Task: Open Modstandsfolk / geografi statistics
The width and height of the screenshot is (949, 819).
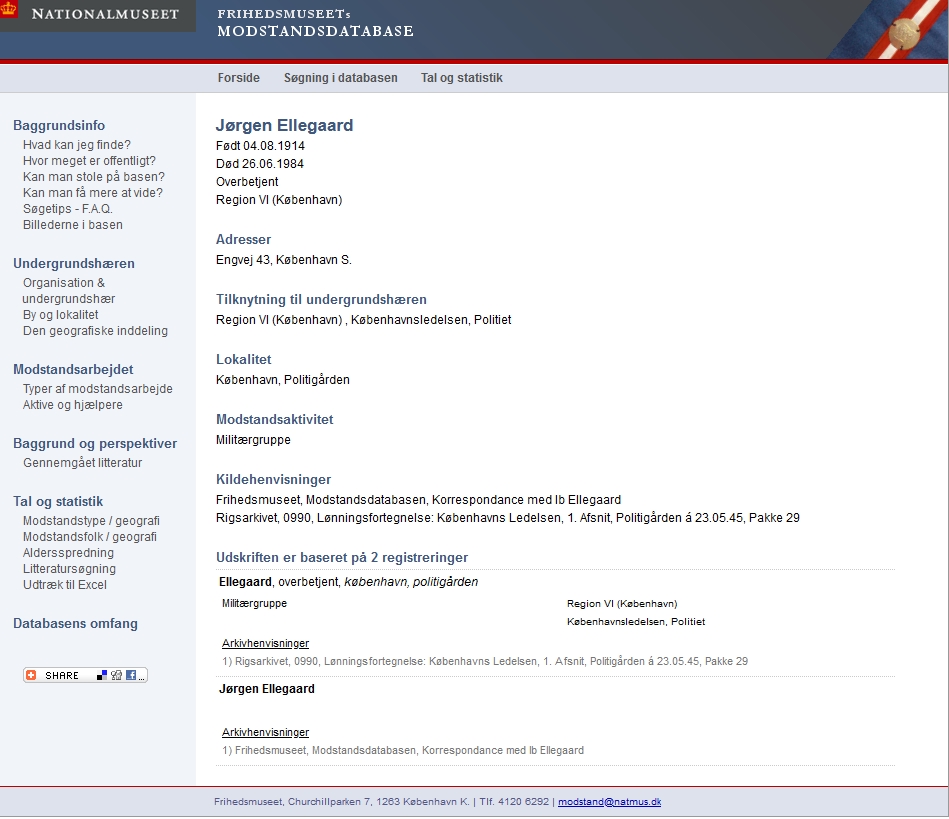Action: tap(90, 536)
